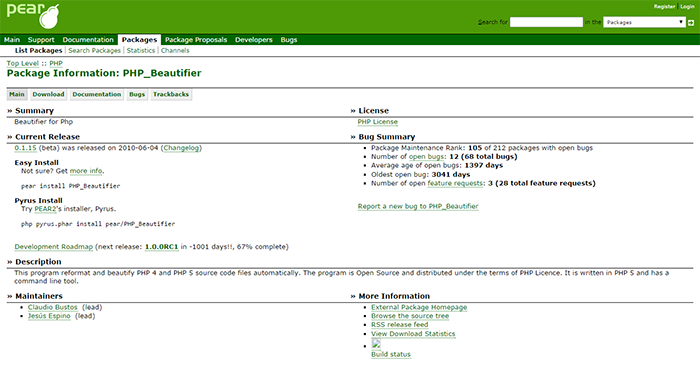Switch to the Download package tab
Image resolution: width=700 pixels, height=374 pixels.
[48, 94]
